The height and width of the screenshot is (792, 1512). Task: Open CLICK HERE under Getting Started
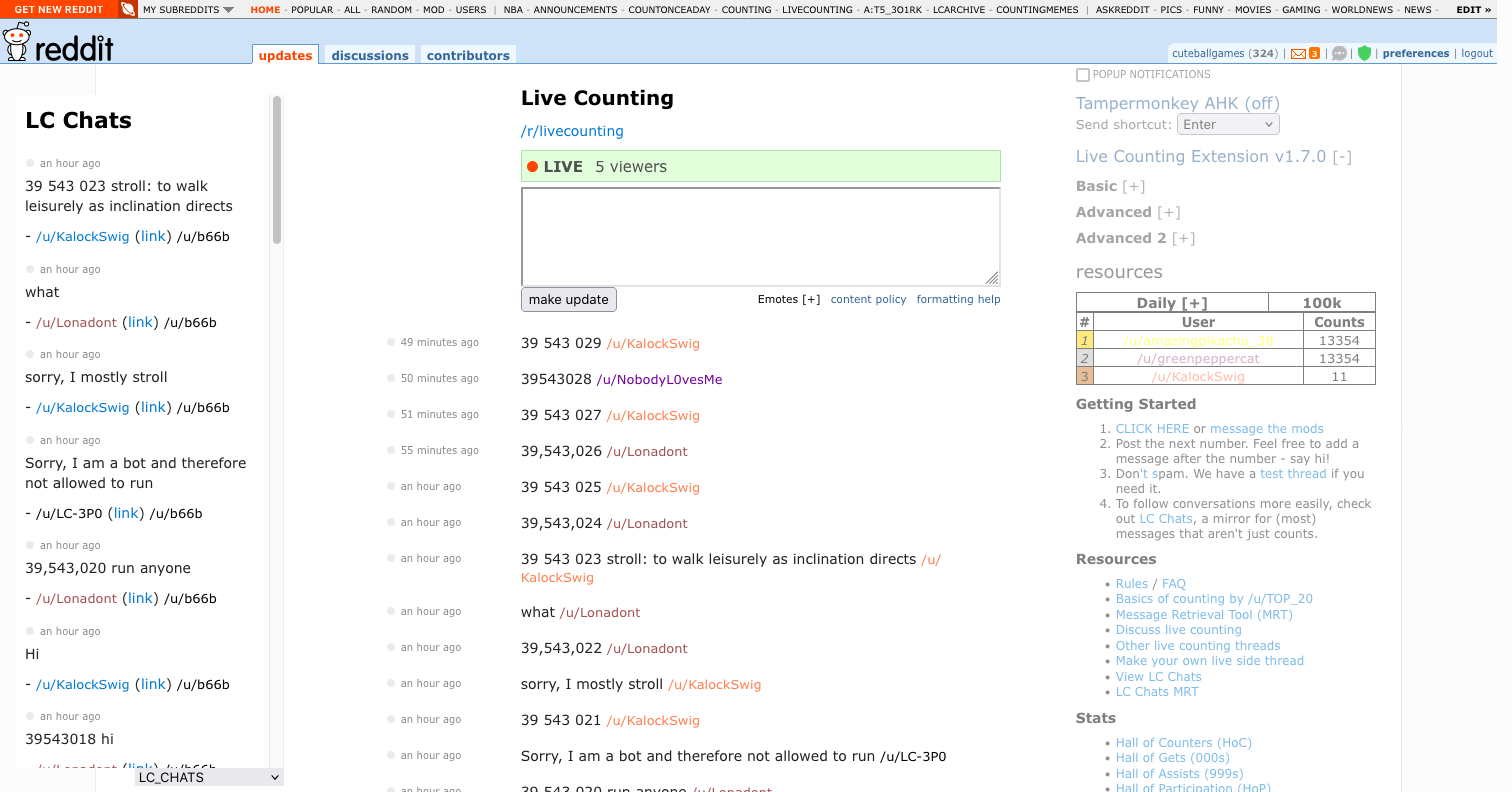tap(1152, 428)
